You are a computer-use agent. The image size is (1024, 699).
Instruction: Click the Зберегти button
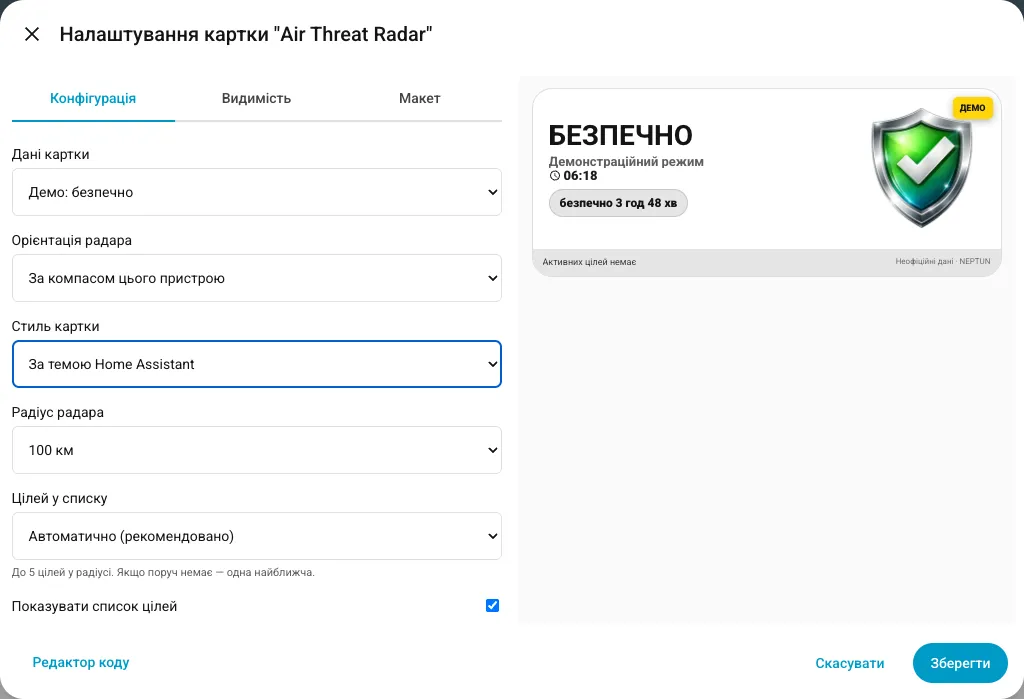click(960, 663)
